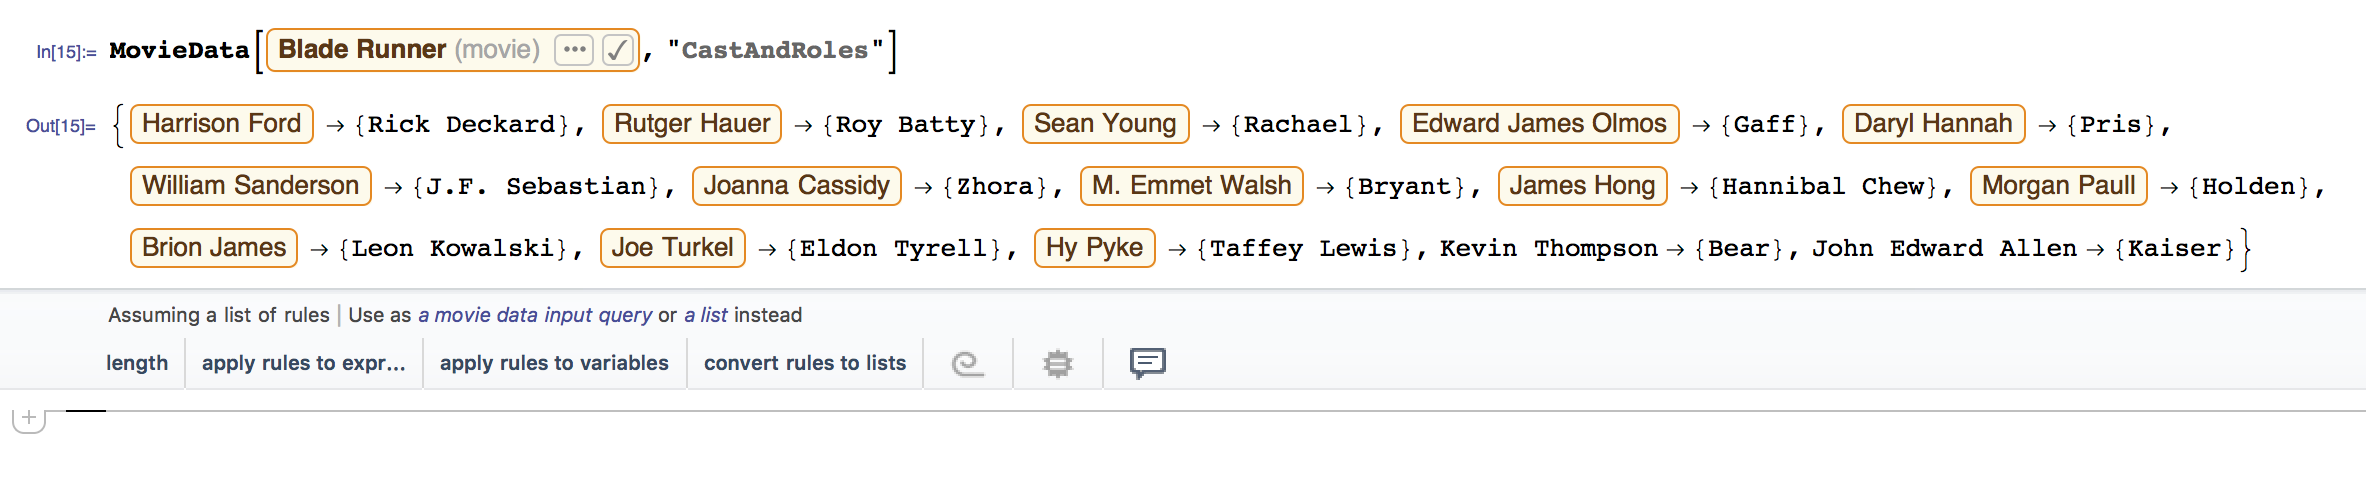
Task: Click William Sanderson entity
Action: (251, 186)
